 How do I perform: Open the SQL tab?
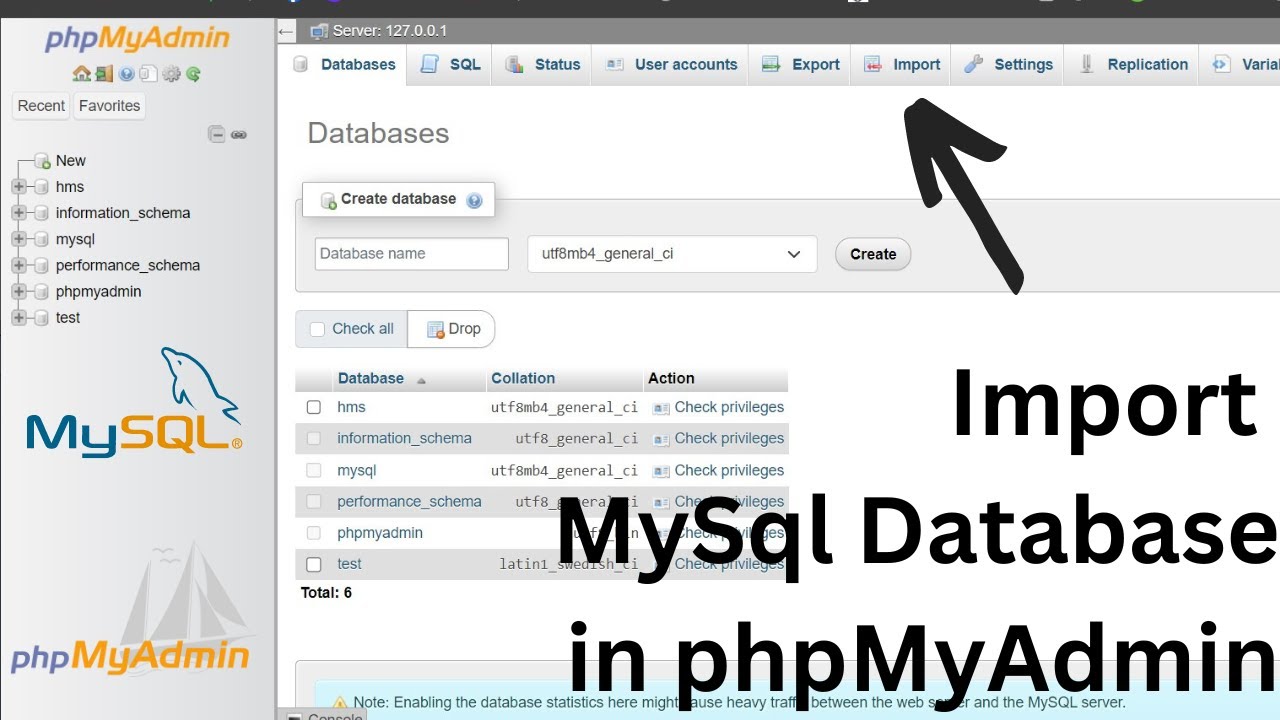point(450,65)
